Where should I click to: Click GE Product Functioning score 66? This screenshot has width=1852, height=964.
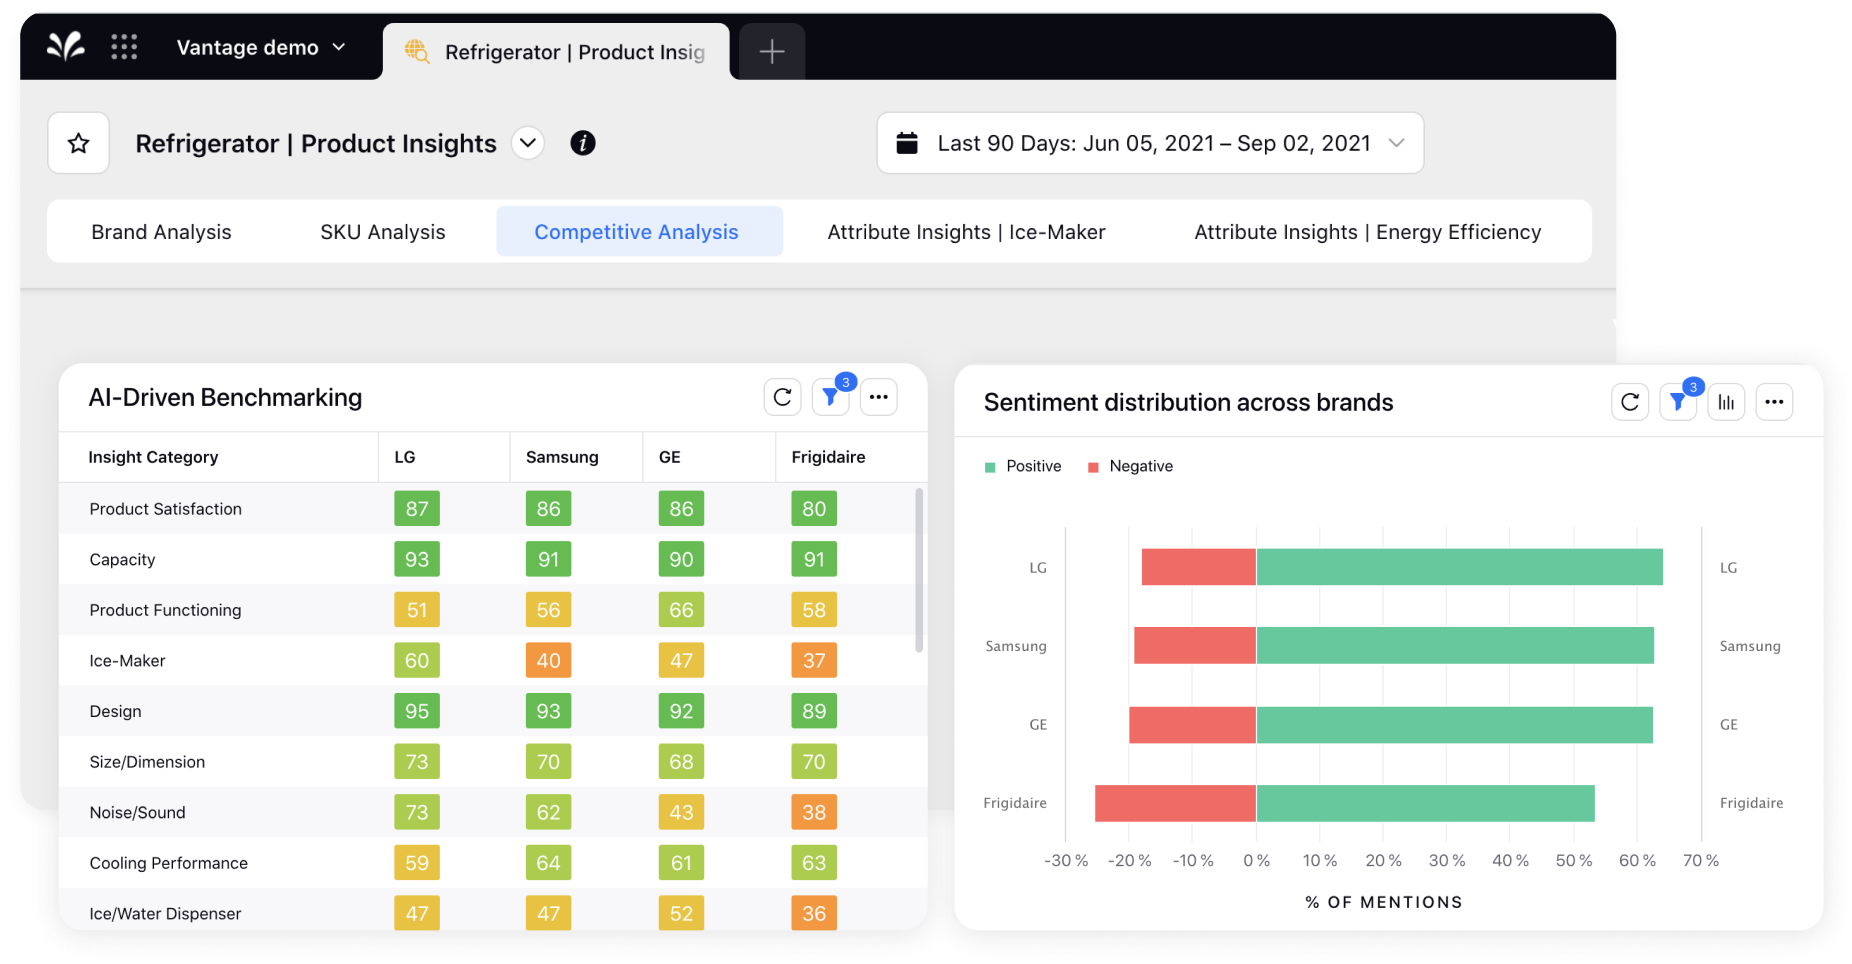click(681, 610)
